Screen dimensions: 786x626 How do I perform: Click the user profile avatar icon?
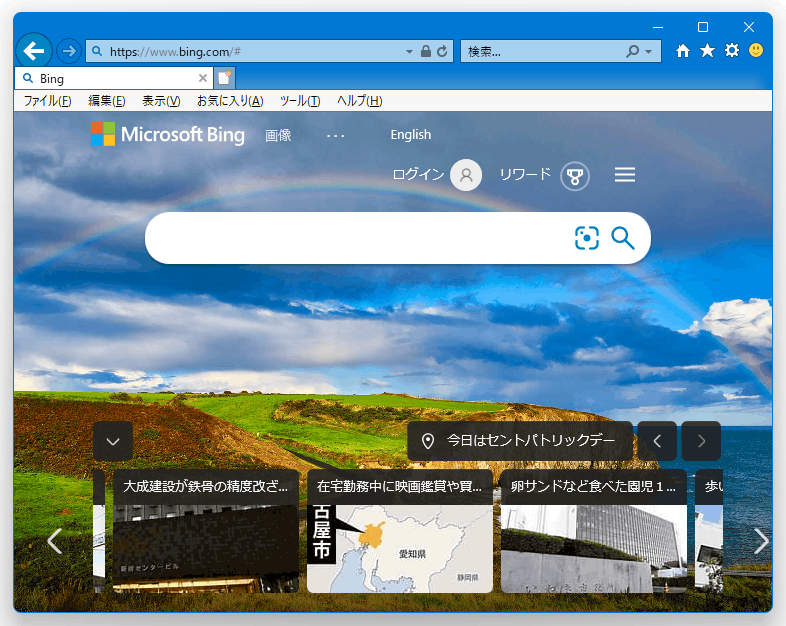pyautogui.click(x=466, y=175)
